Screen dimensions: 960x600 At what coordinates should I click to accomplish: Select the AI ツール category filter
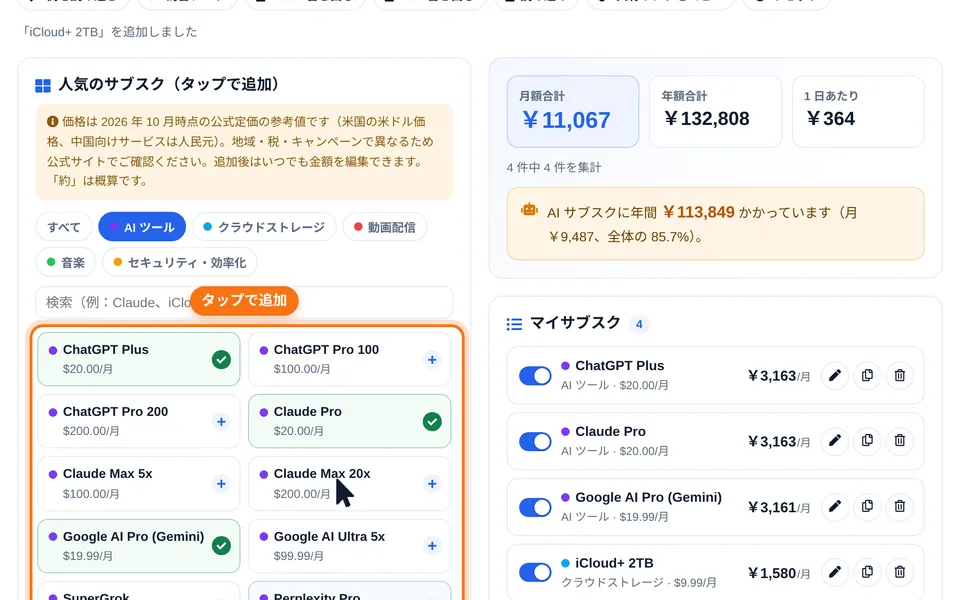(x=142, y=227)
